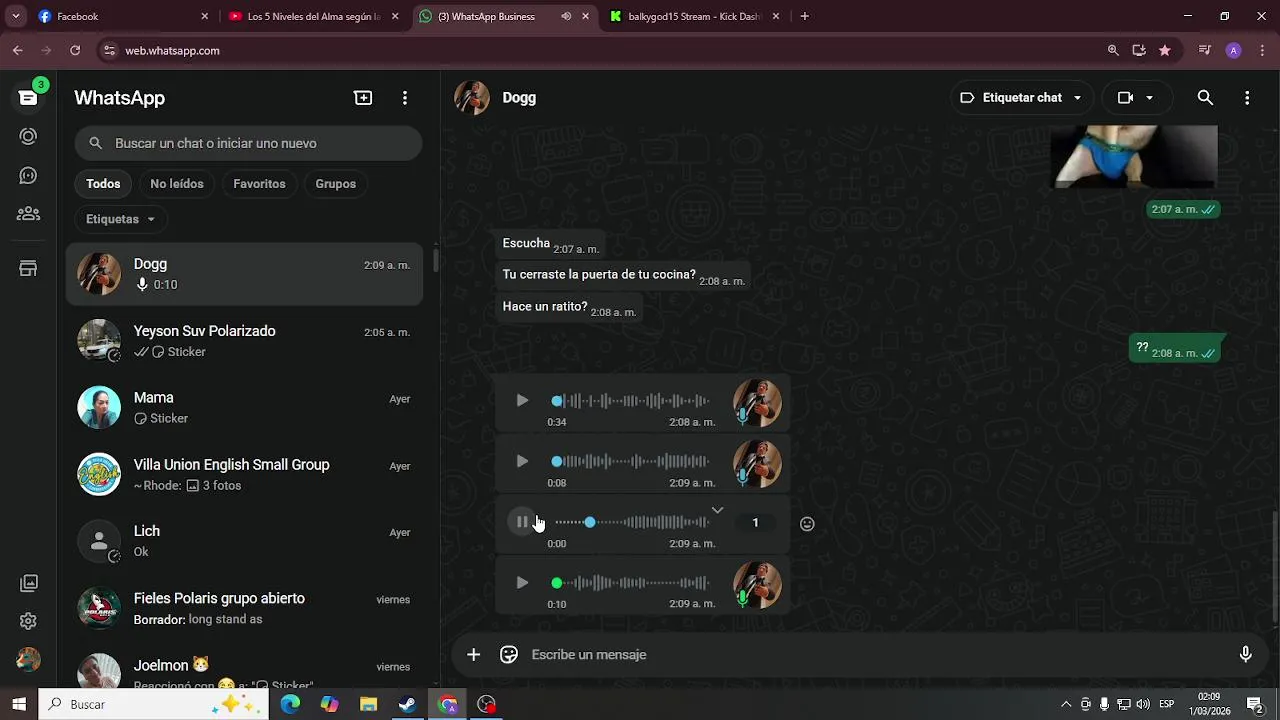Open call options dropdown arrow
The height and width of the screenshot is (720, 1280).
[1149, 98]
